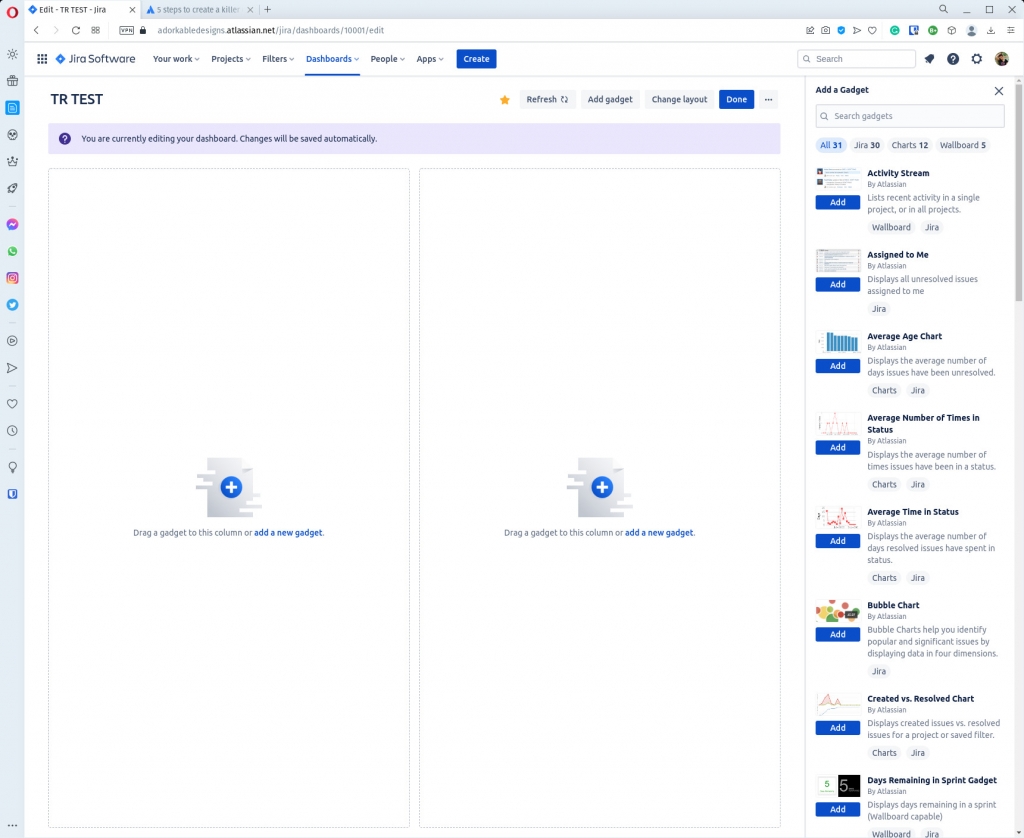Open the Projects dropdown menu
The height and width of the screenshot is (838, 1024).
pos(230,59)
